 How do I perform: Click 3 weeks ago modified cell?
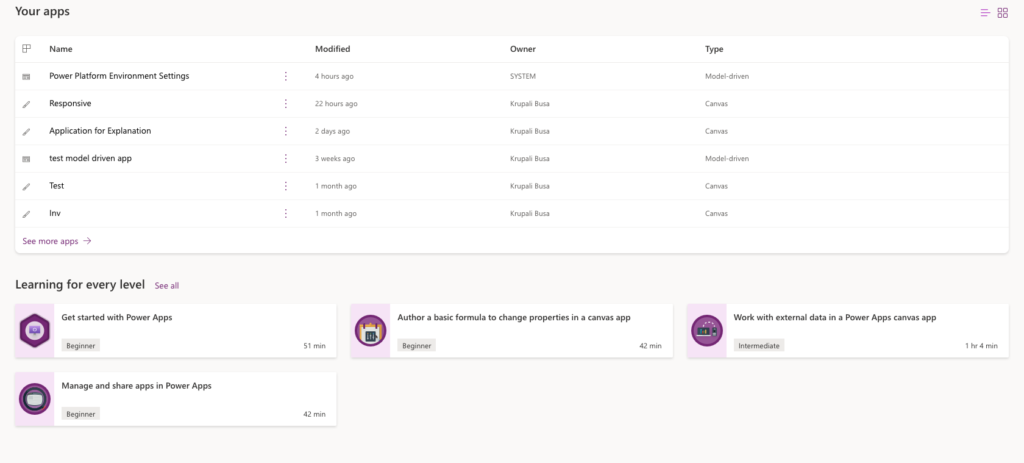[335, 159]
